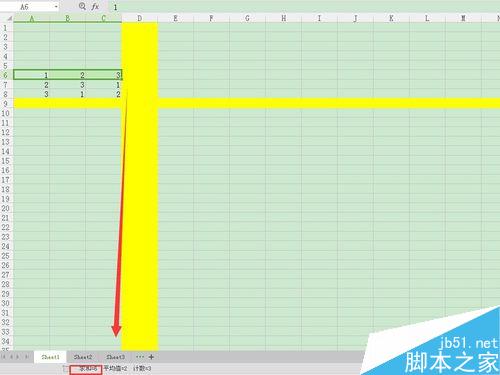Select row 8 header
The width and height of the screenshot is (500, 375).
(x=6, y=94)
